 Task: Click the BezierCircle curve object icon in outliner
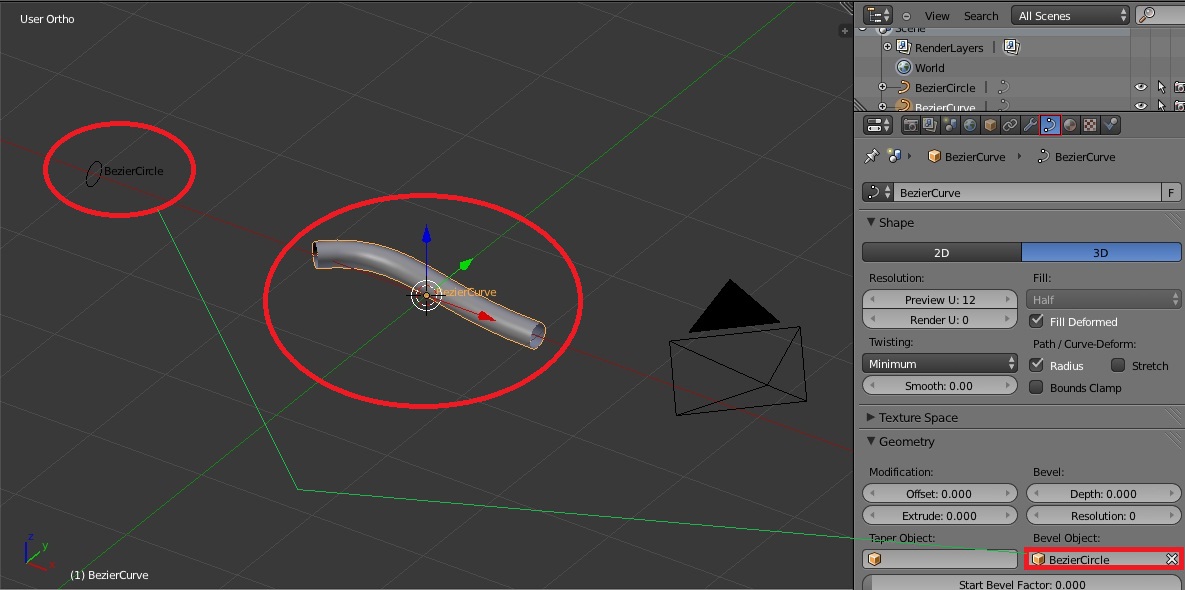tap(903, 88)
